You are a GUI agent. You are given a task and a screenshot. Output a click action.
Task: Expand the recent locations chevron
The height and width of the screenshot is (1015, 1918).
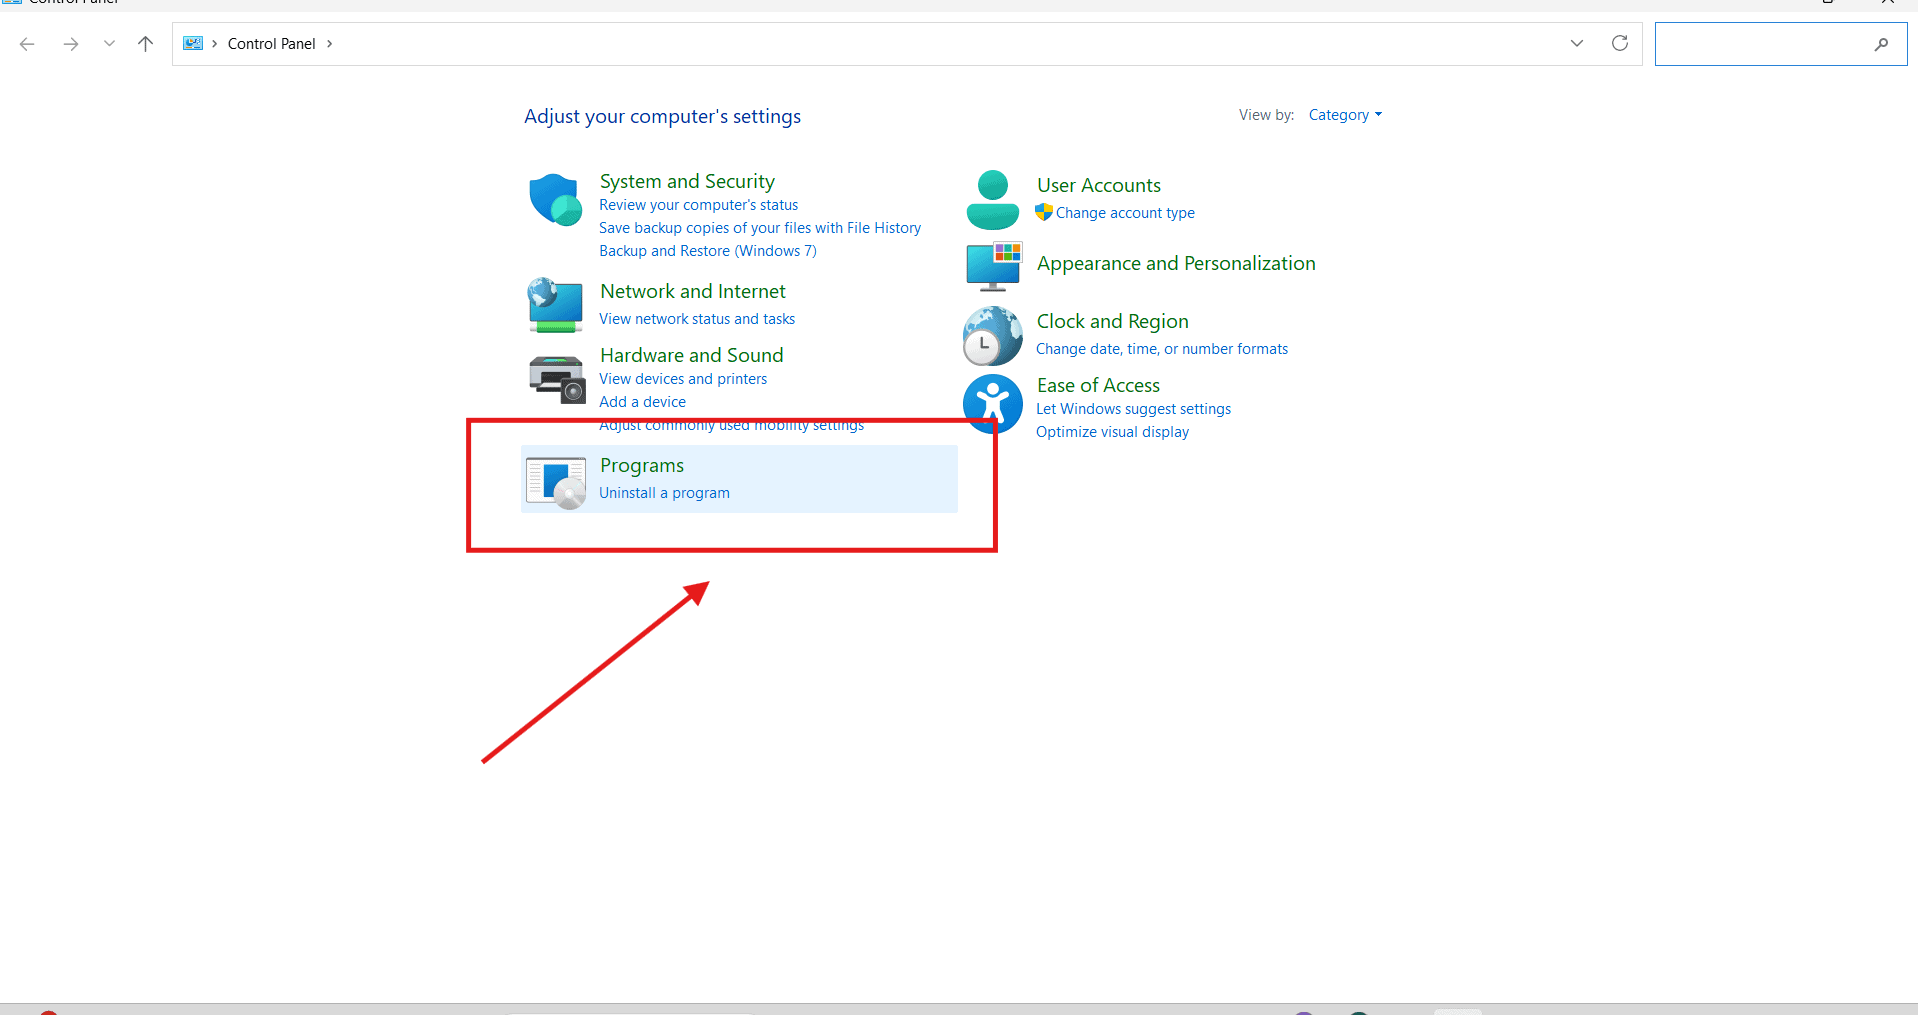coord(109,43)
